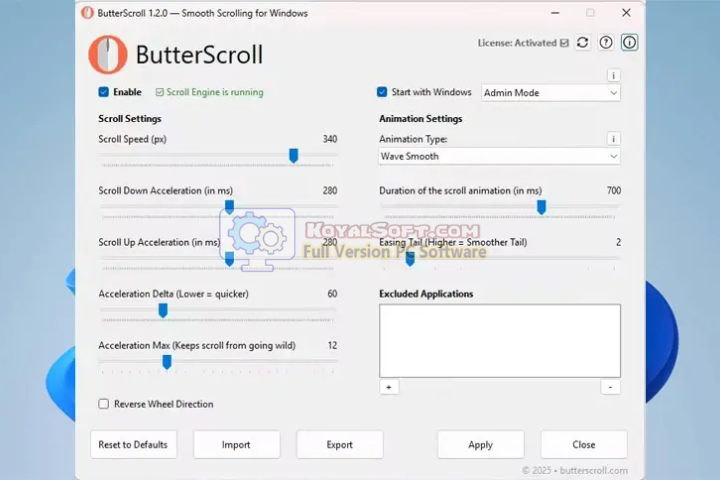Click the Scroll Up Acceleration slider handle
The image size is (720, 480).
point(229,259)
